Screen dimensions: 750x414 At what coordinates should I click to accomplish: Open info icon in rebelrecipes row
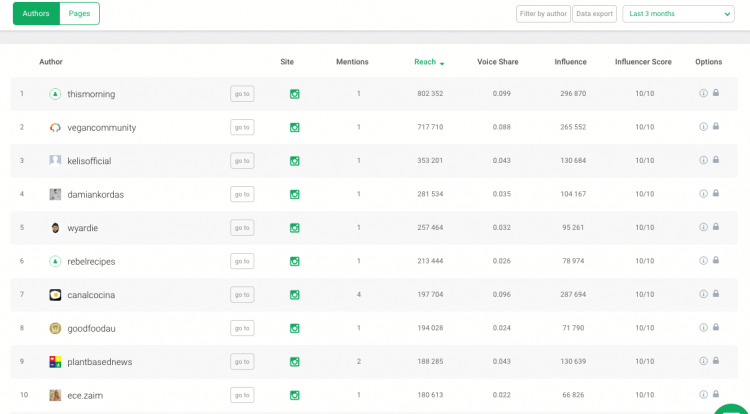point(703,261)
